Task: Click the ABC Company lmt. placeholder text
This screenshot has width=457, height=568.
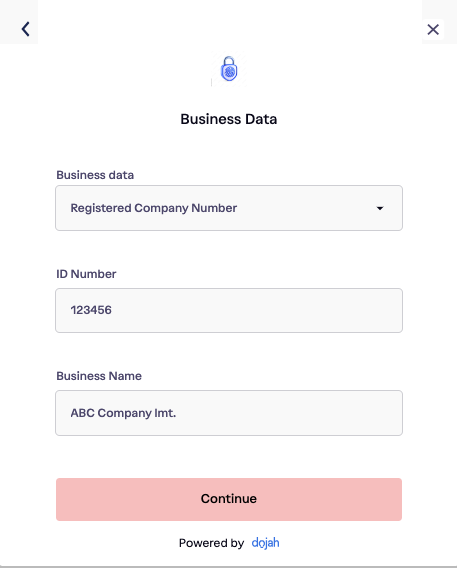Action: [x=123, y=413]
